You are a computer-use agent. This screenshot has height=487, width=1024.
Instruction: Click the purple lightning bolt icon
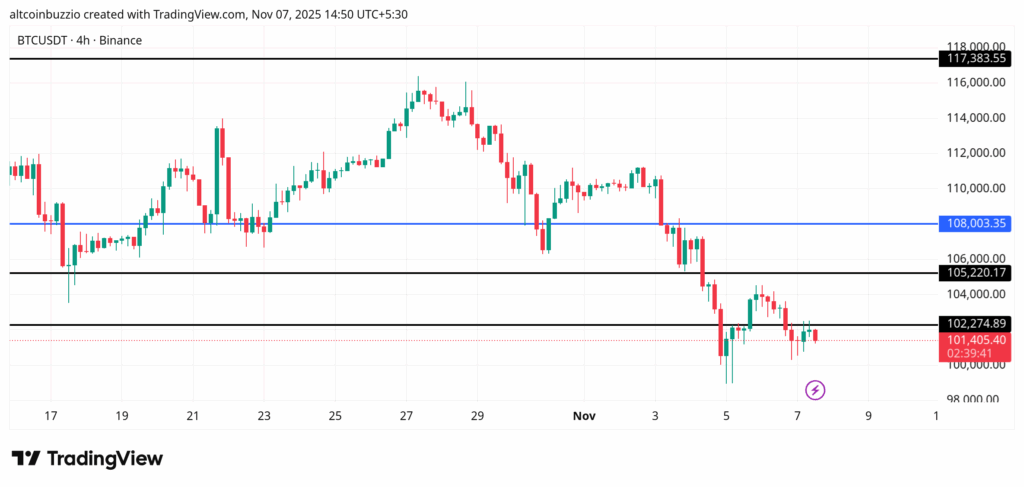[815, 389]
